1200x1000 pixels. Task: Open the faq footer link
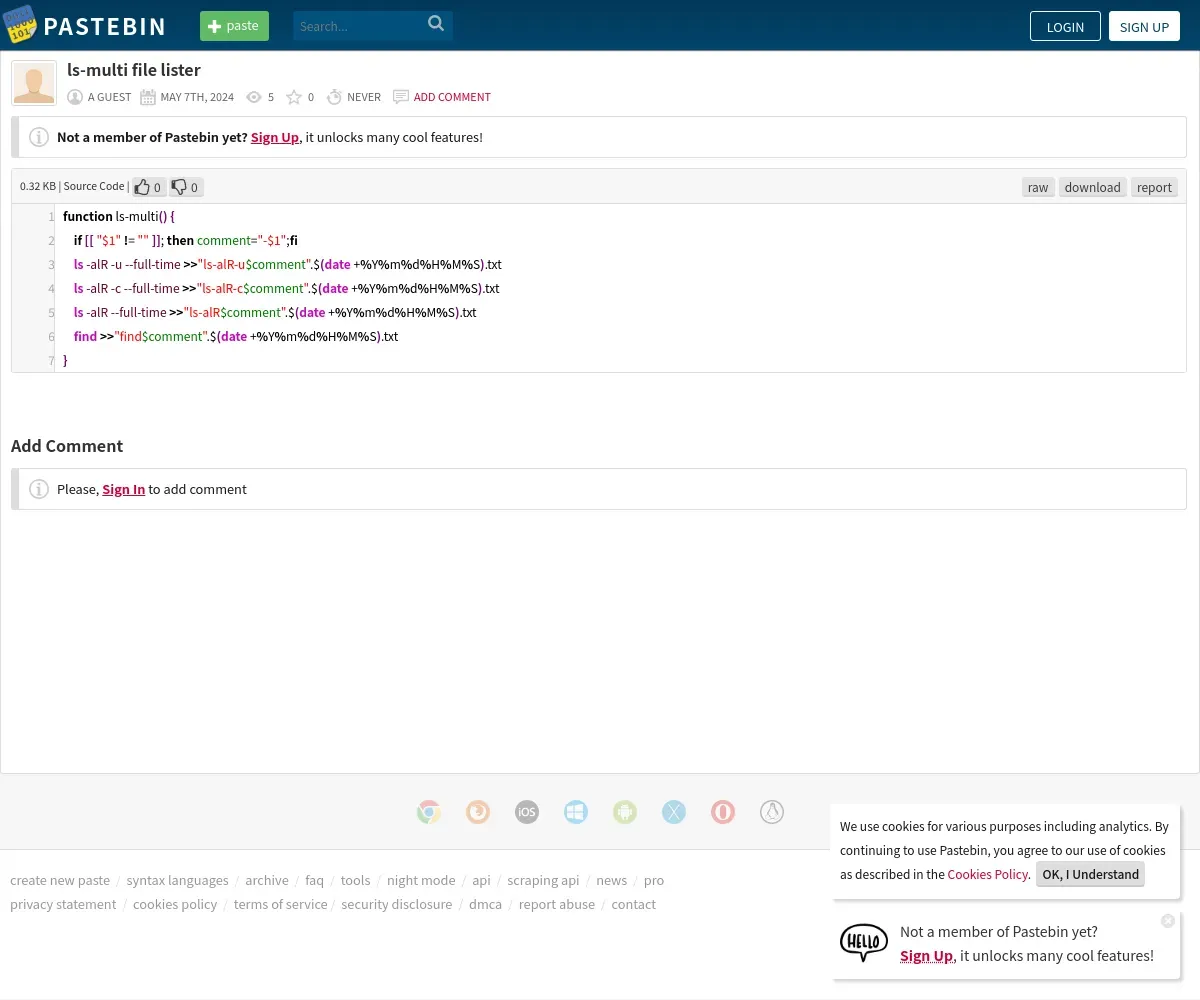pyautogui.click(x=314, y=880)
